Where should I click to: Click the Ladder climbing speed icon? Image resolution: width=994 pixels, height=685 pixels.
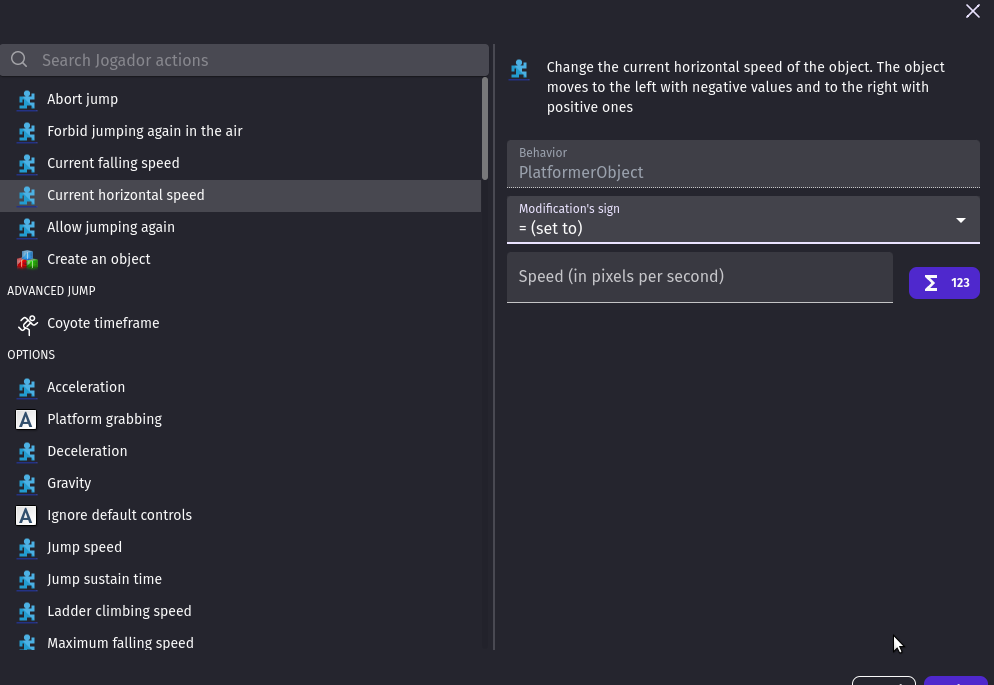click(27, 612)
